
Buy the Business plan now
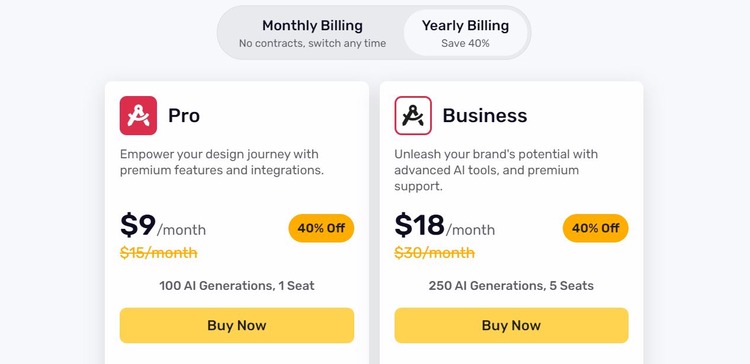click(x=511, y=325)
